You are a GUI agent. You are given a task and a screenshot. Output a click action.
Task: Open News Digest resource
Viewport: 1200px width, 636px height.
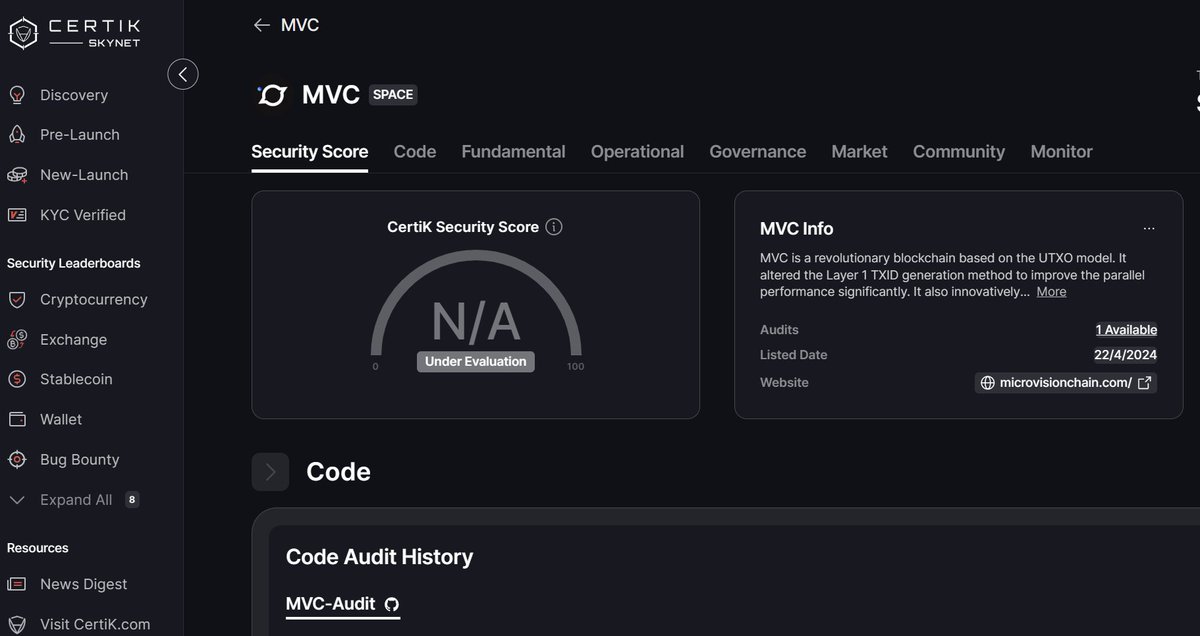(84, 584)
